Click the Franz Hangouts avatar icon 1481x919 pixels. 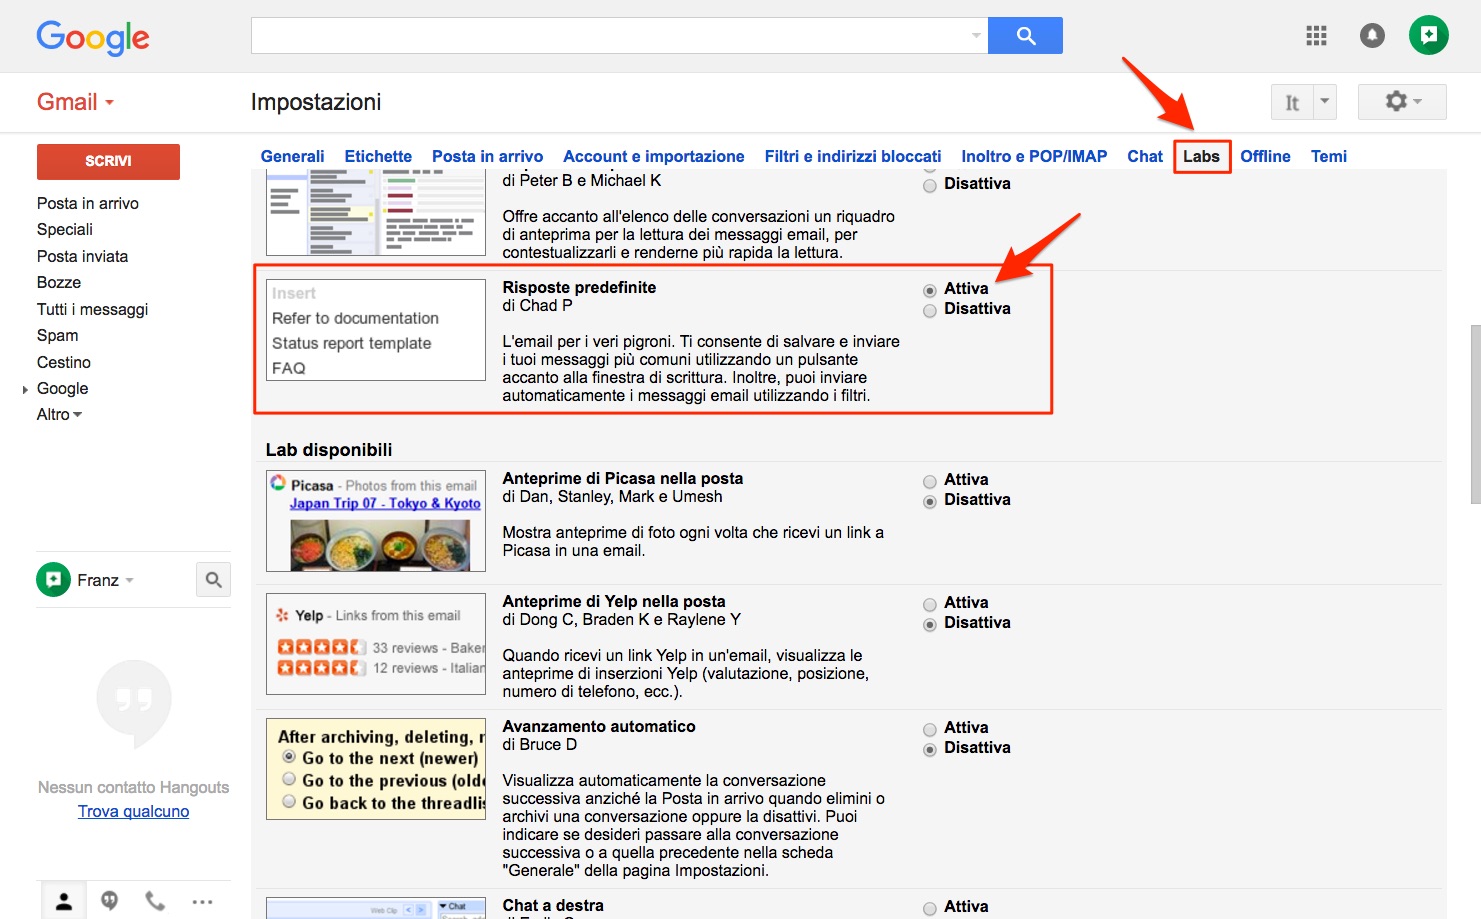point(53,579)
